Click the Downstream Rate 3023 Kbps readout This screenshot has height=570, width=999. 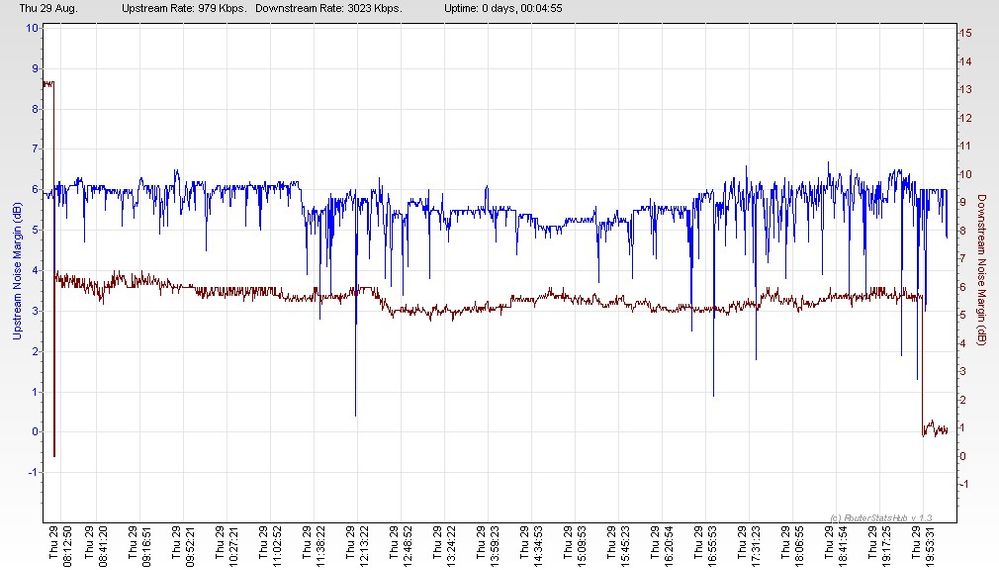click(328, 9)
